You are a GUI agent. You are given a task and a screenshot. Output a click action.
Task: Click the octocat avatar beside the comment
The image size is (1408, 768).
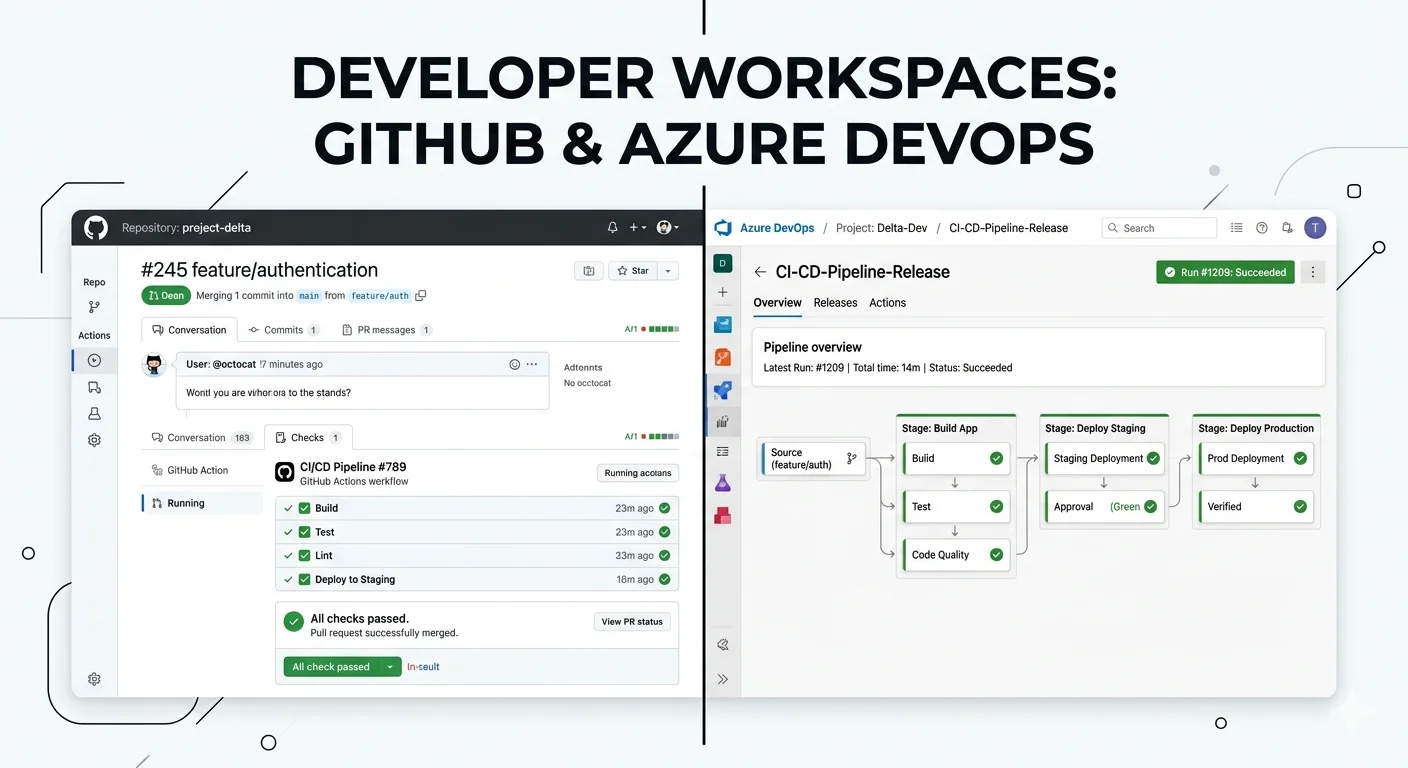154,364
